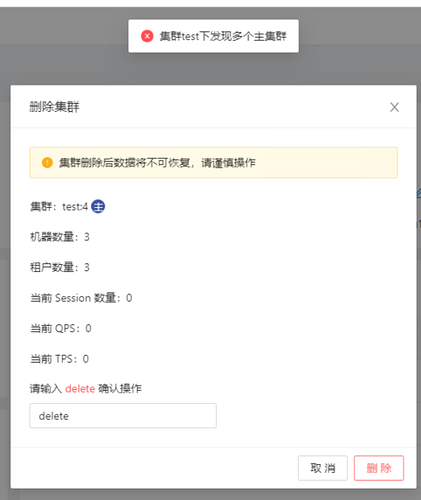Click the 租户数量 value row
Image resolution: width=421 pixels, height=500 pixels.
pos(60,267)
